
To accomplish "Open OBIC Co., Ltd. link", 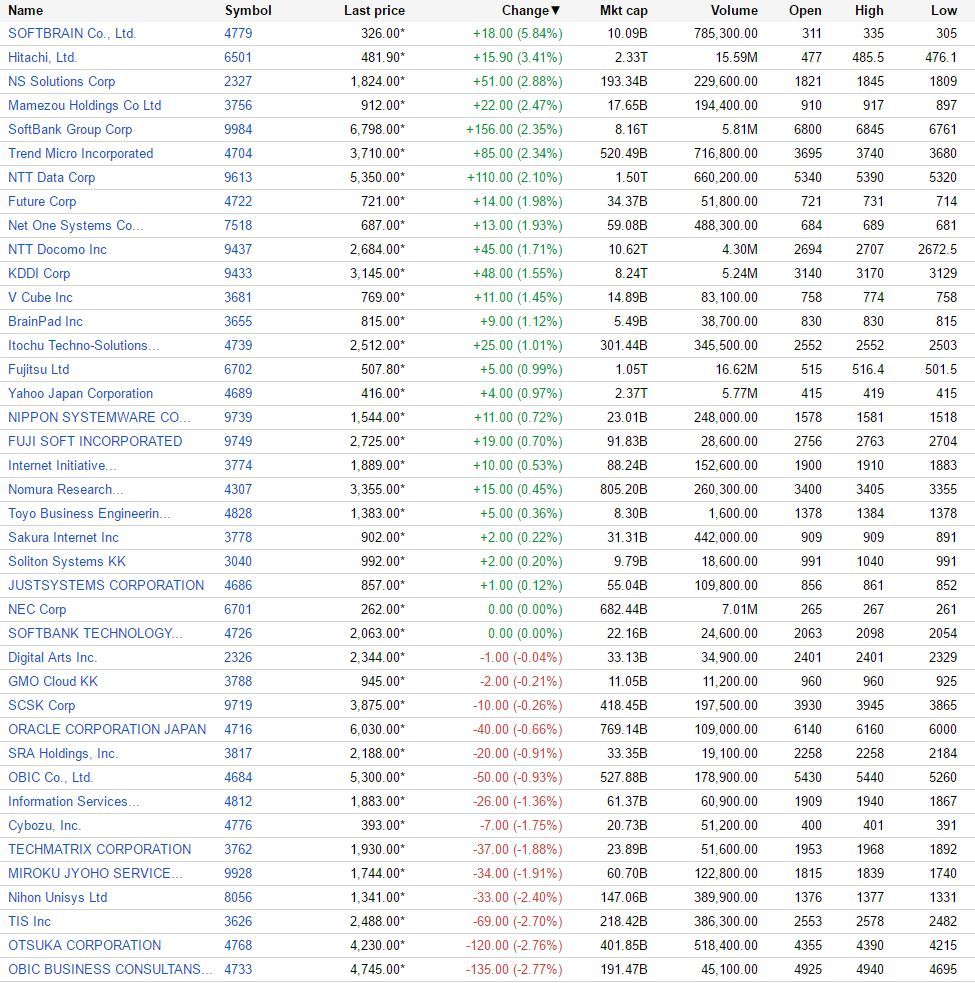I will pyautogui.click(x=50, y=778).
